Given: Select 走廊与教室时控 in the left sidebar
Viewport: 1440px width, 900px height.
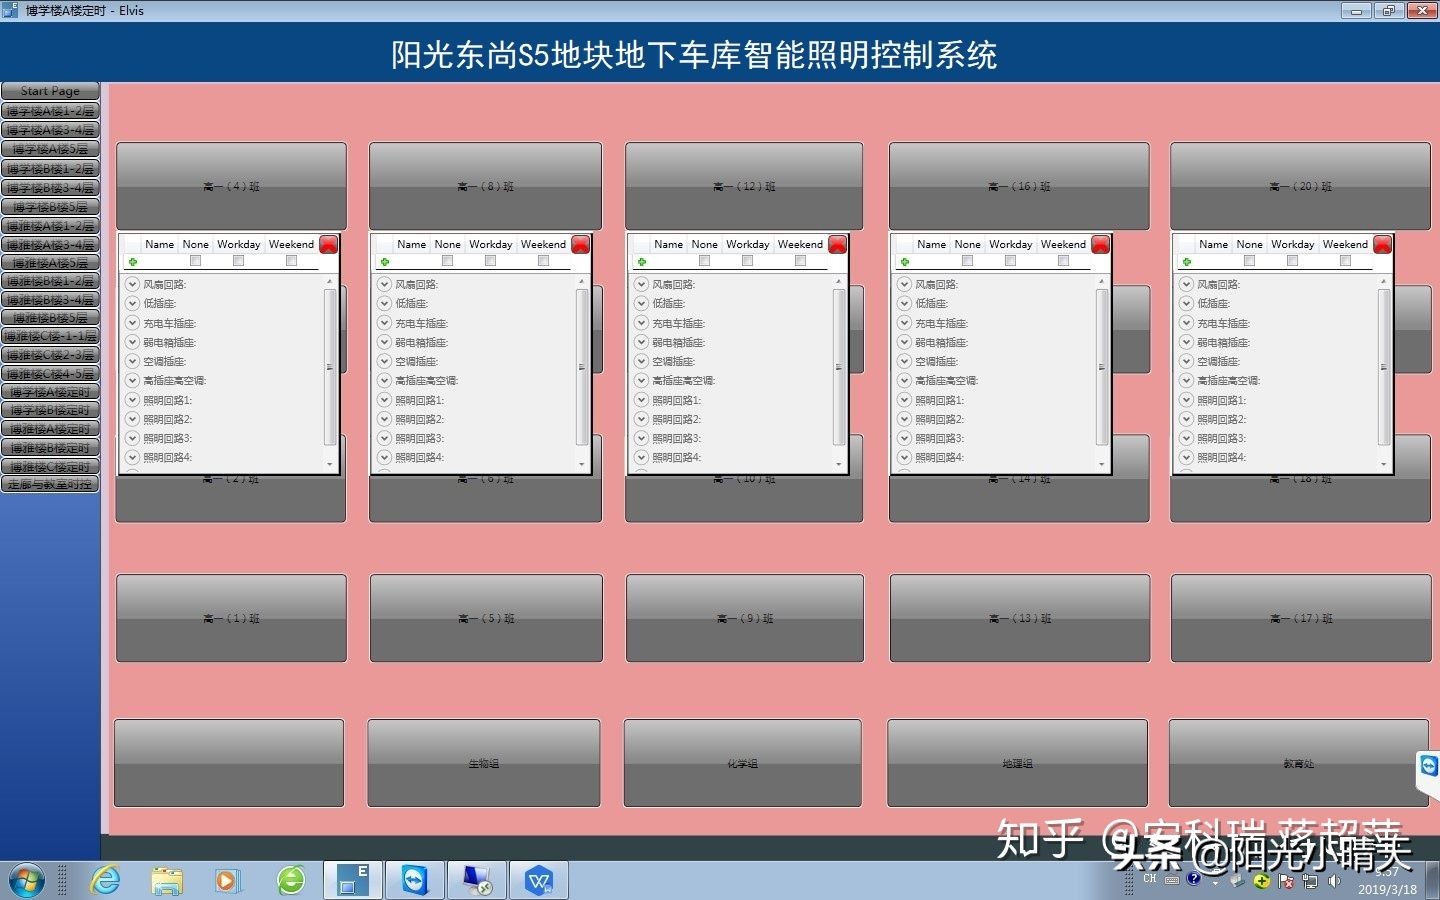Looking at the screenshot, I should tap(50, 485).
